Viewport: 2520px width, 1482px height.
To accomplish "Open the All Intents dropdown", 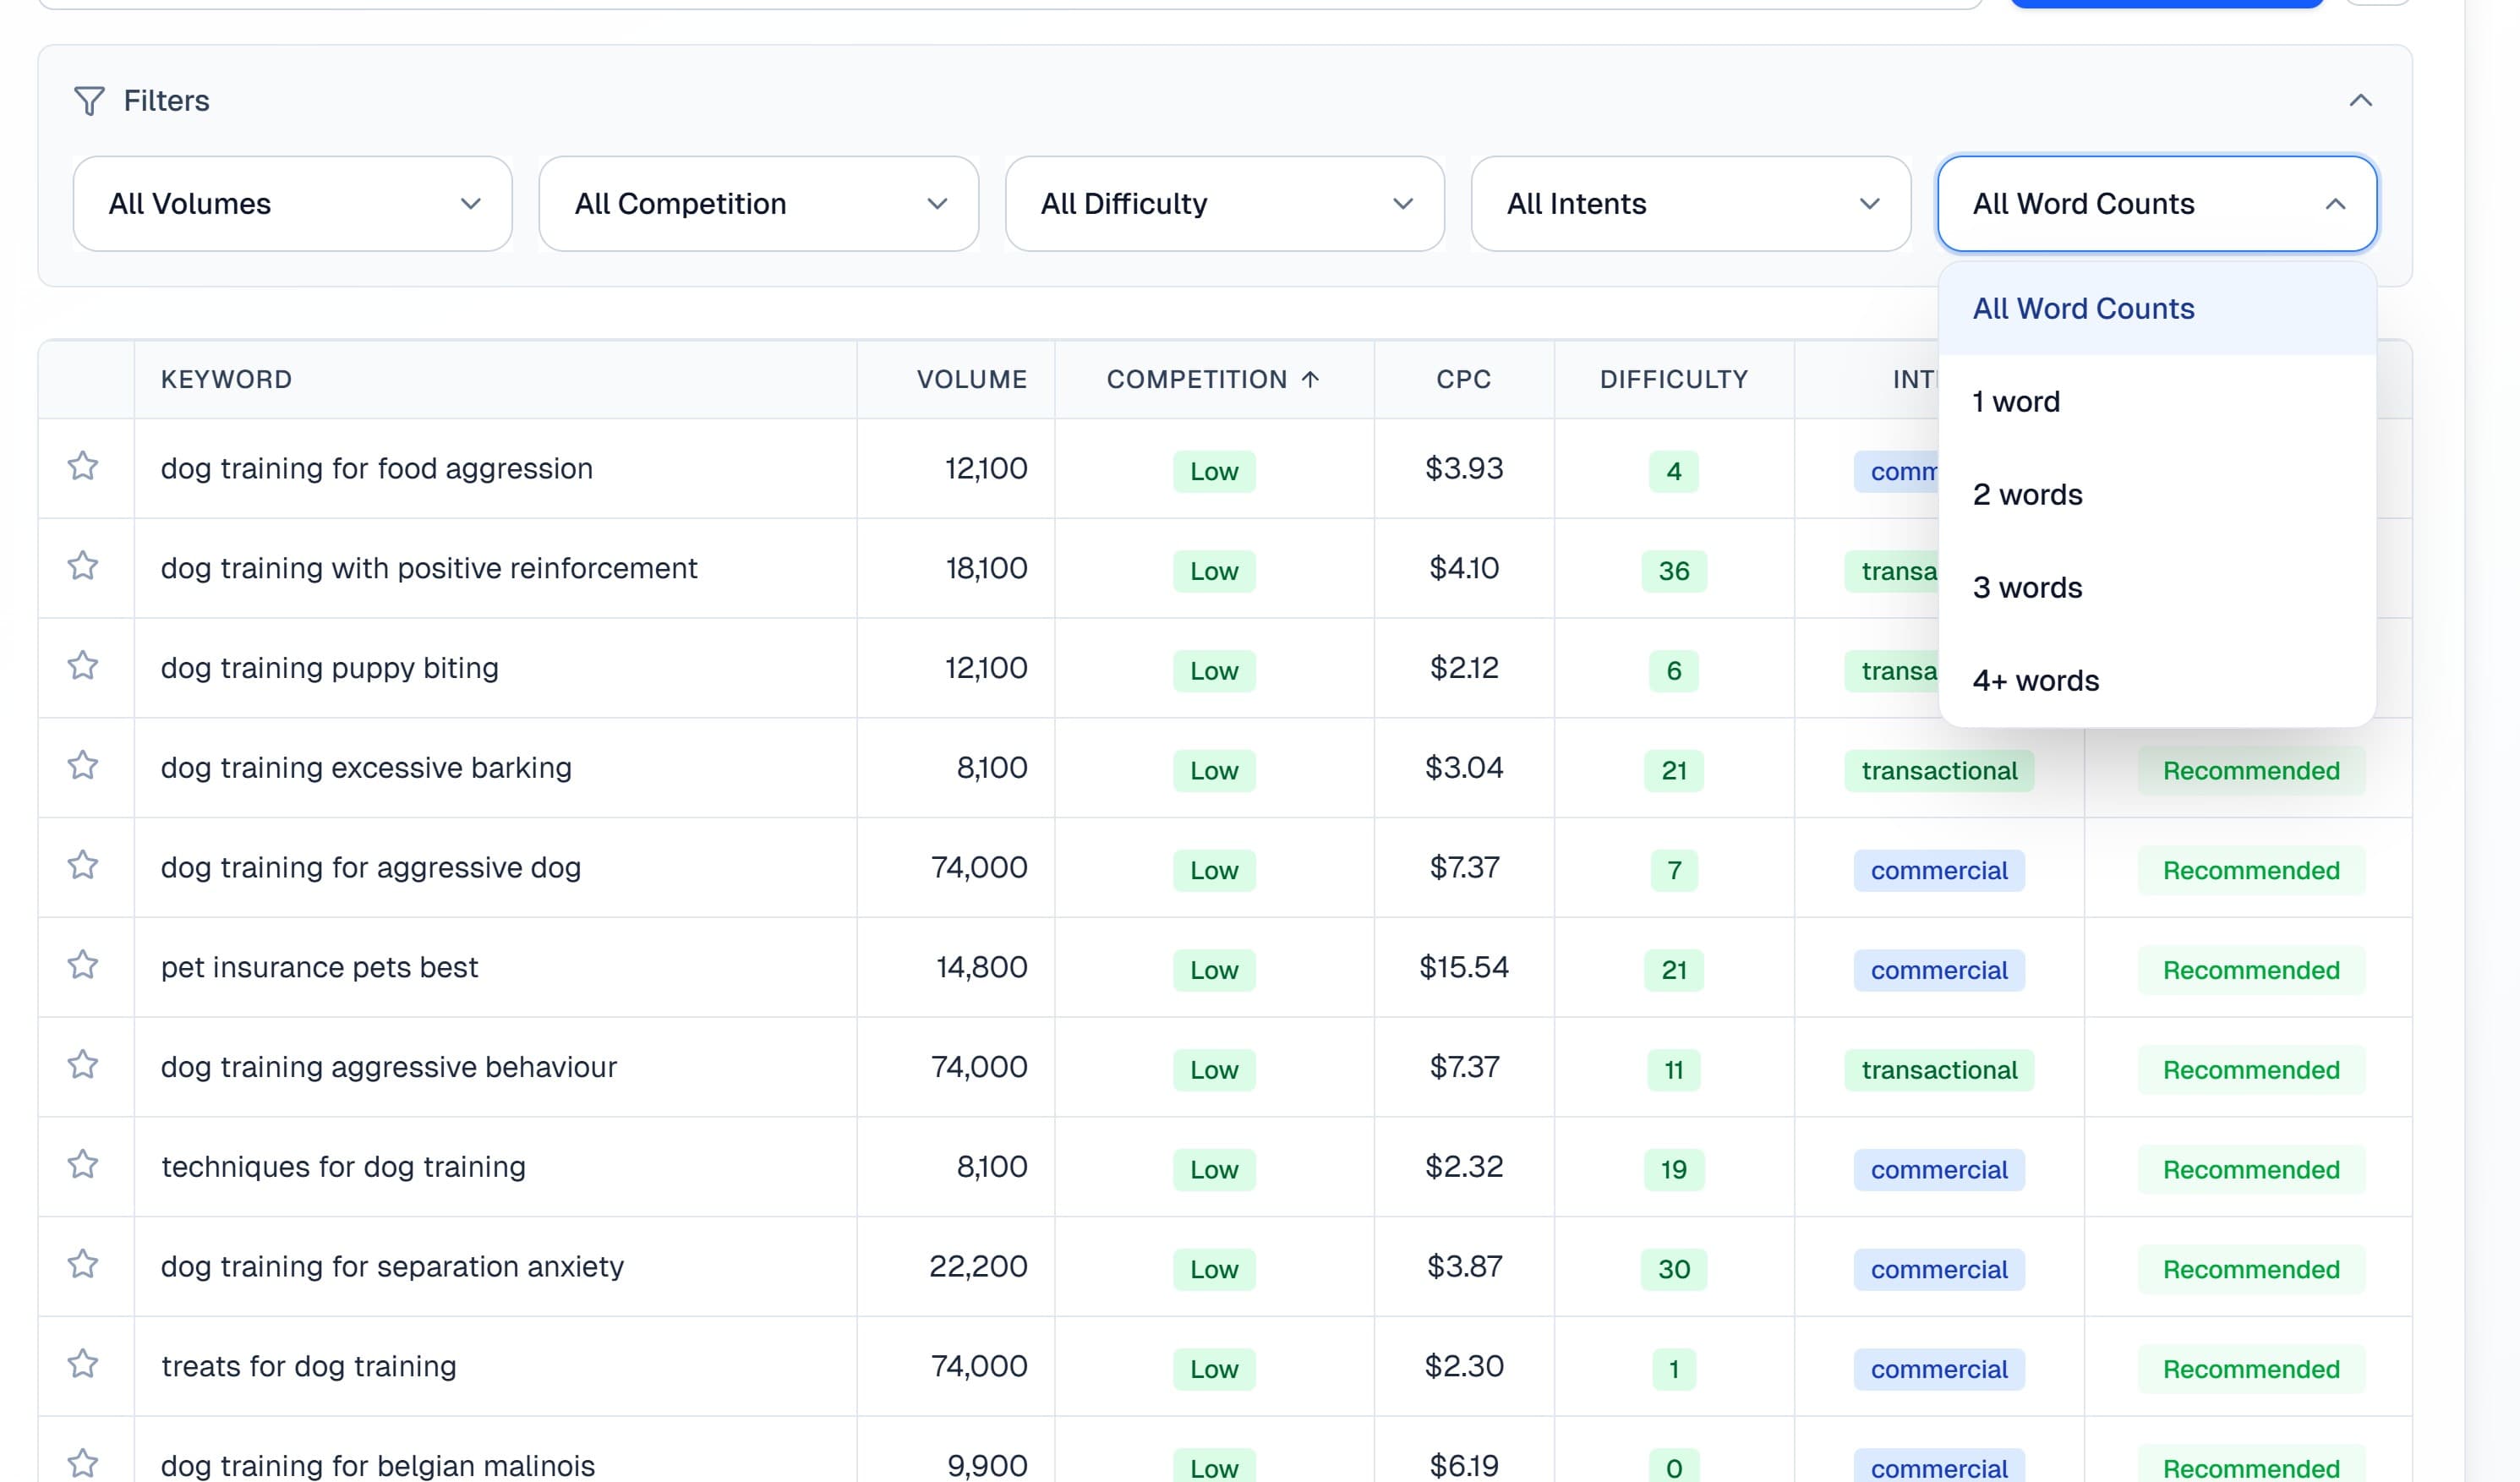I will coord(1690,203).
